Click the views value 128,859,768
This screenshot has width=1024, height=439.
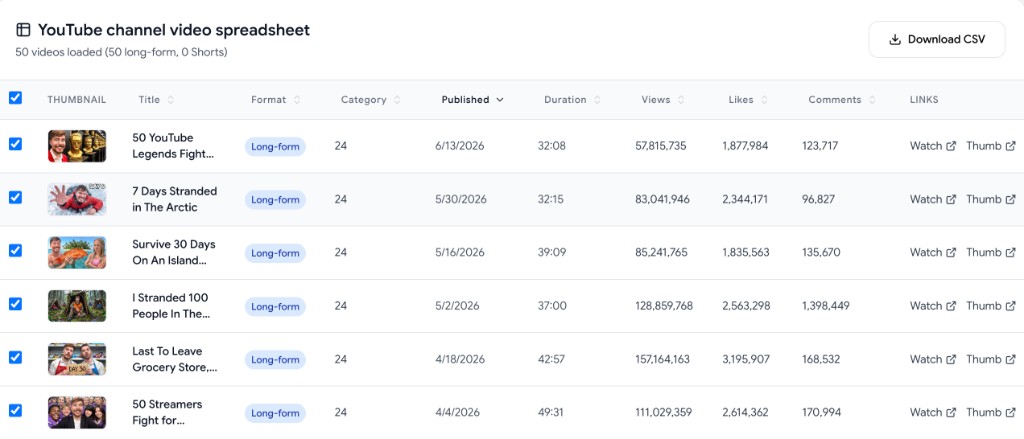(x=664, y=306)
